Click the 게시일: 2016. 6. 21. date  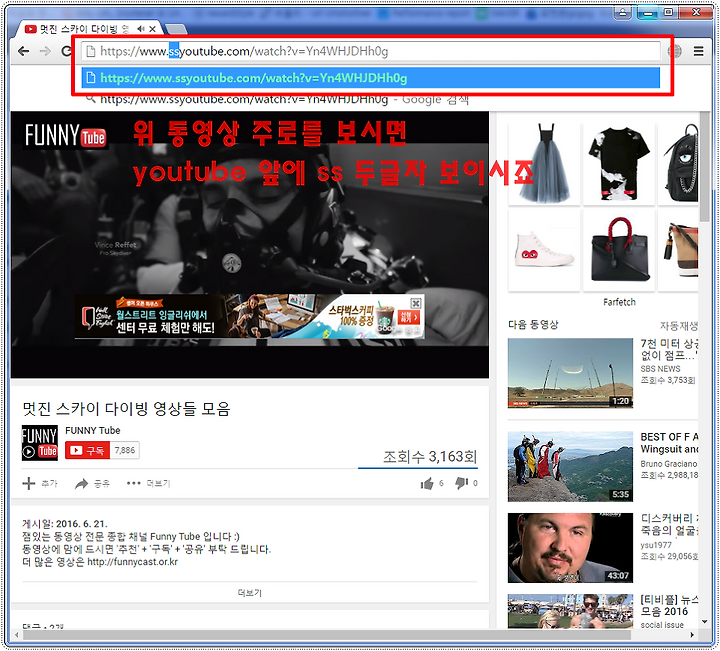click(65, 524)
